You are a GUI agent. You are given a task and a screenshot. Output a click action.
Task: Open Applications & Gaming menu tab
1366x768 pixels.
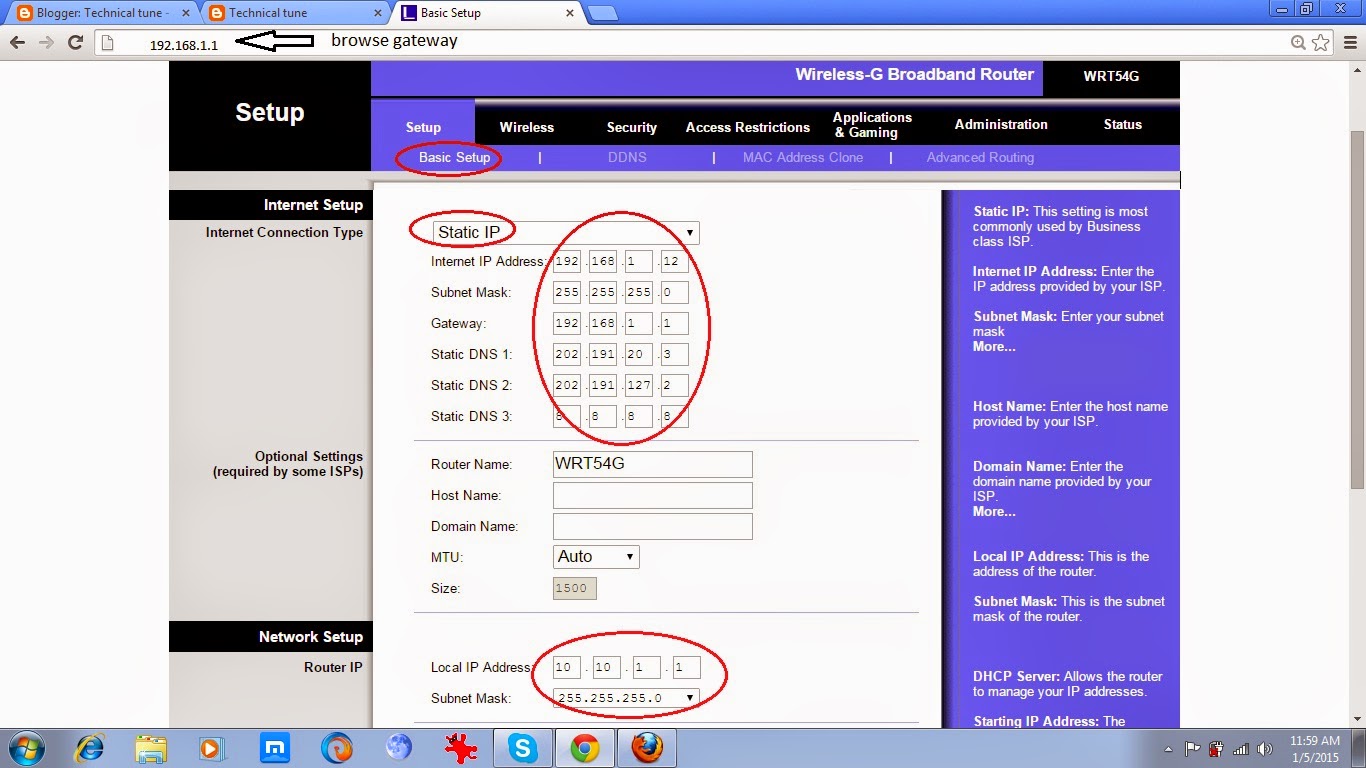point(872,125)
